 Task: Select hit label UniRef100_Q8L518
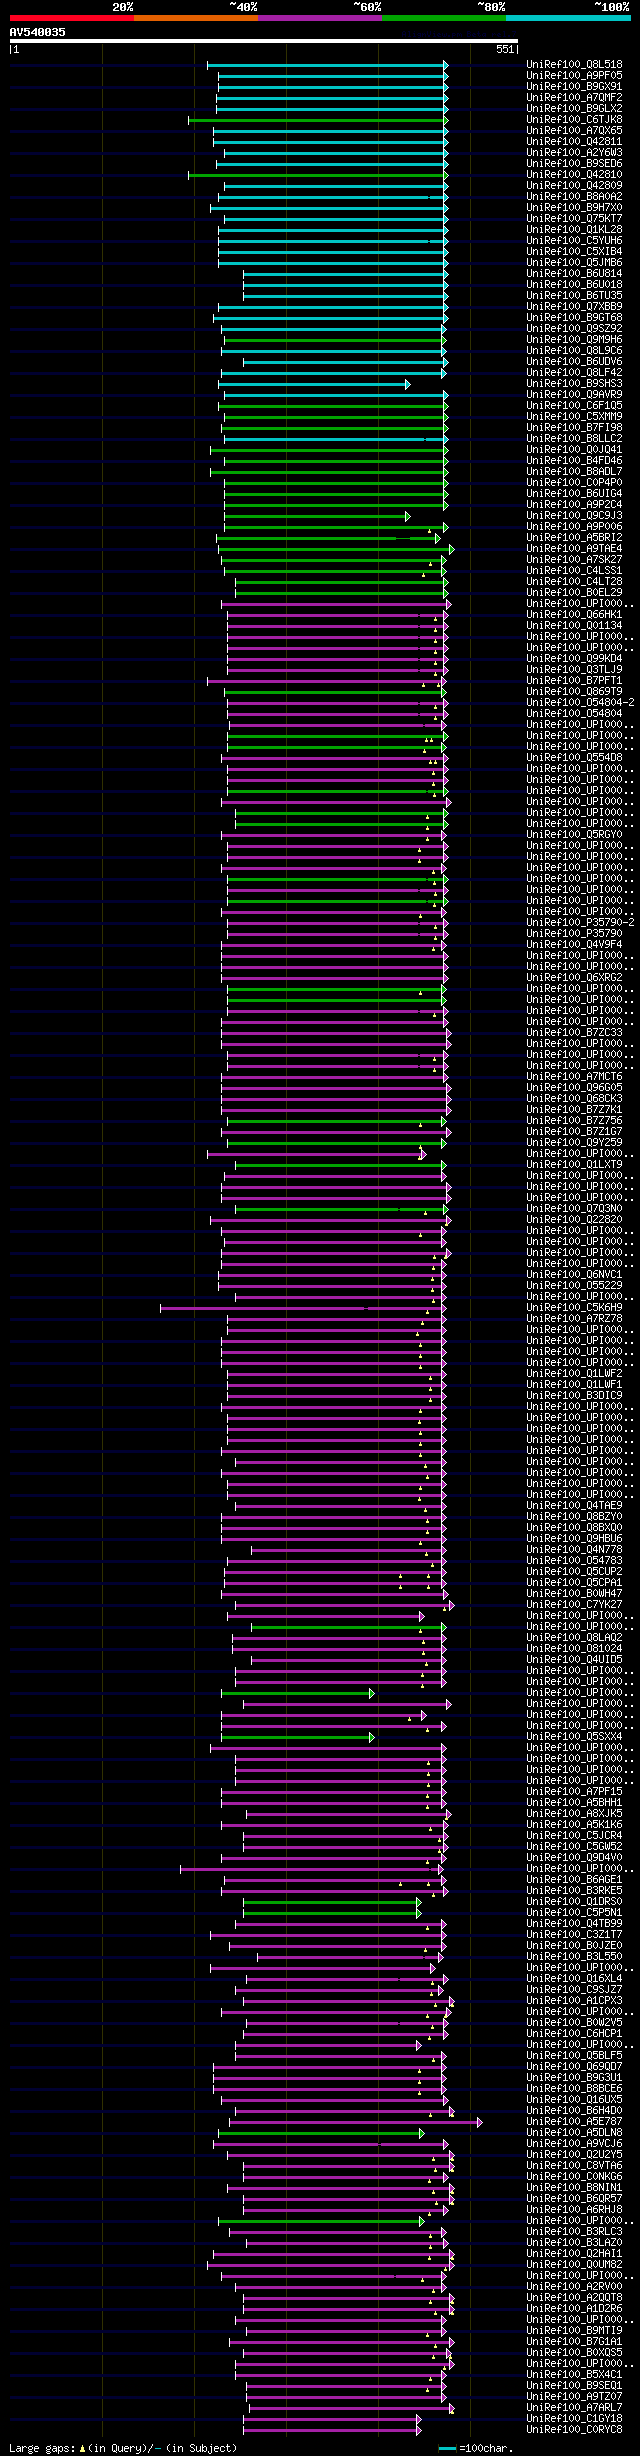click(x=574, y=65)
